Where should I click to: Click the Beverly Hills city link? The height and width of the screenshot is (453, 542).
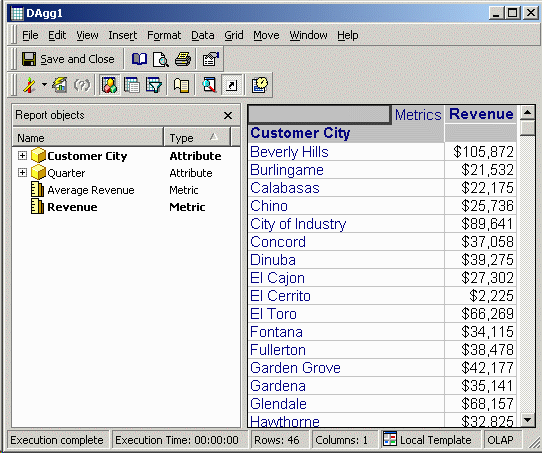click(289, 152)
